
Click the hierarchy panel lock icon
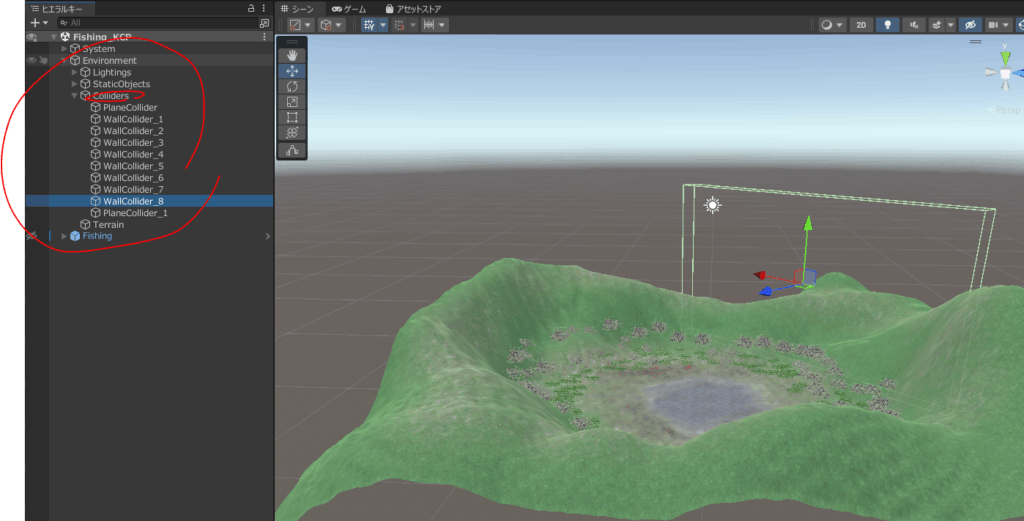coord(250,8)
